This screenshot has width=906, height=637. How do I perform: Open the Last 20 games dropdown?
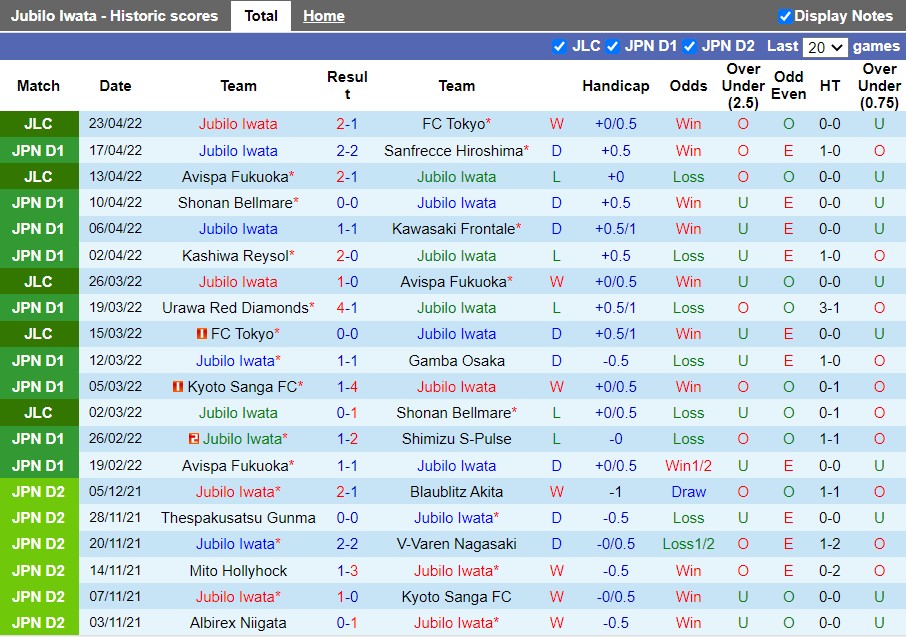click(x=825, y=47)
